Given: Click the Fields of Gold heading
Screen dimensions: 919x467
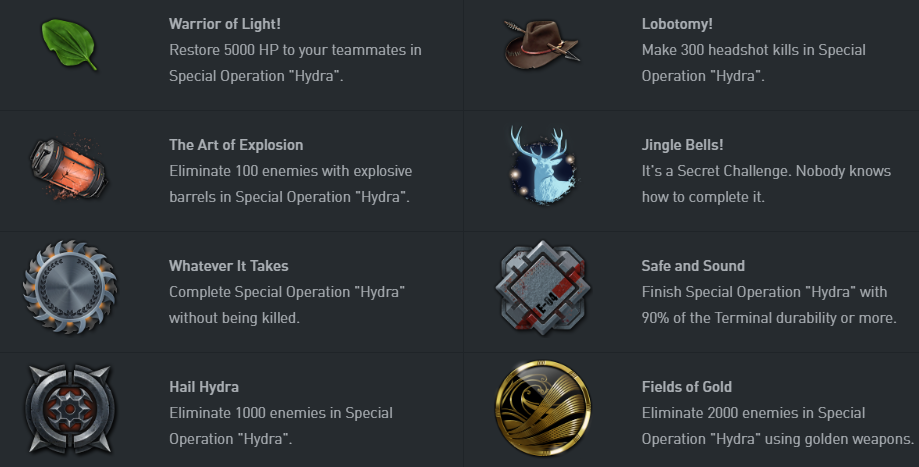Looking at the screenshot, I should (x=686, y=387).
